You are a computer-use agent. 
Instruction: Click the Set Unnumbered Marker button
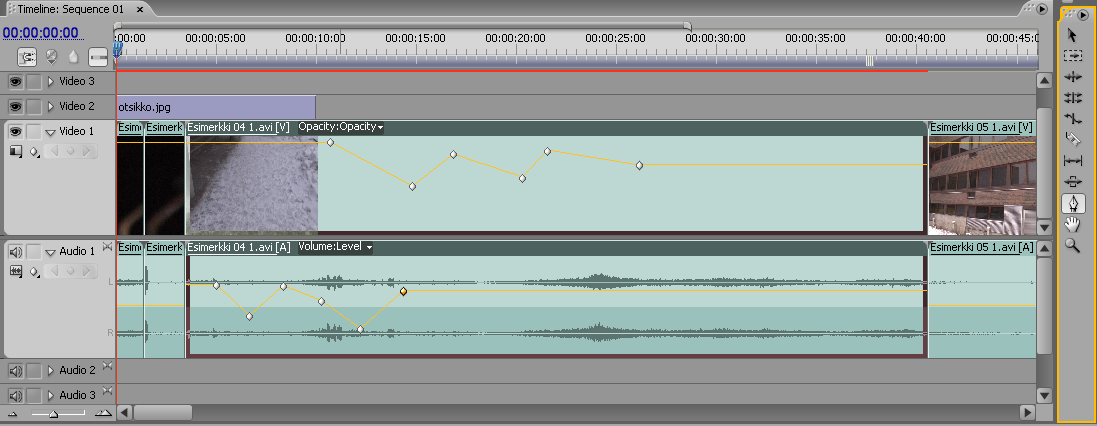73,57
